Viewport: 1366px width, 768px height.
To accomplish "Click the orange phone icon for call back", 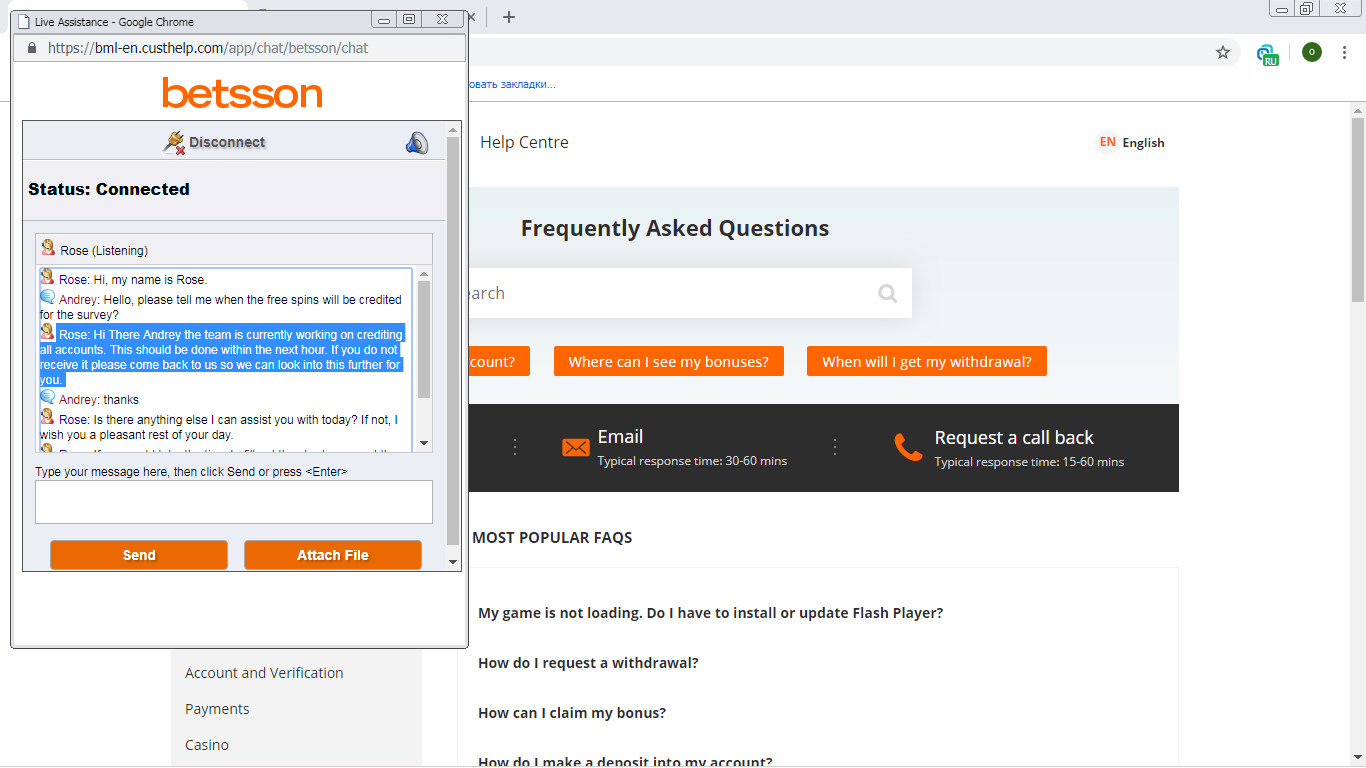I will pyautogui.click(x=909, y=447).
